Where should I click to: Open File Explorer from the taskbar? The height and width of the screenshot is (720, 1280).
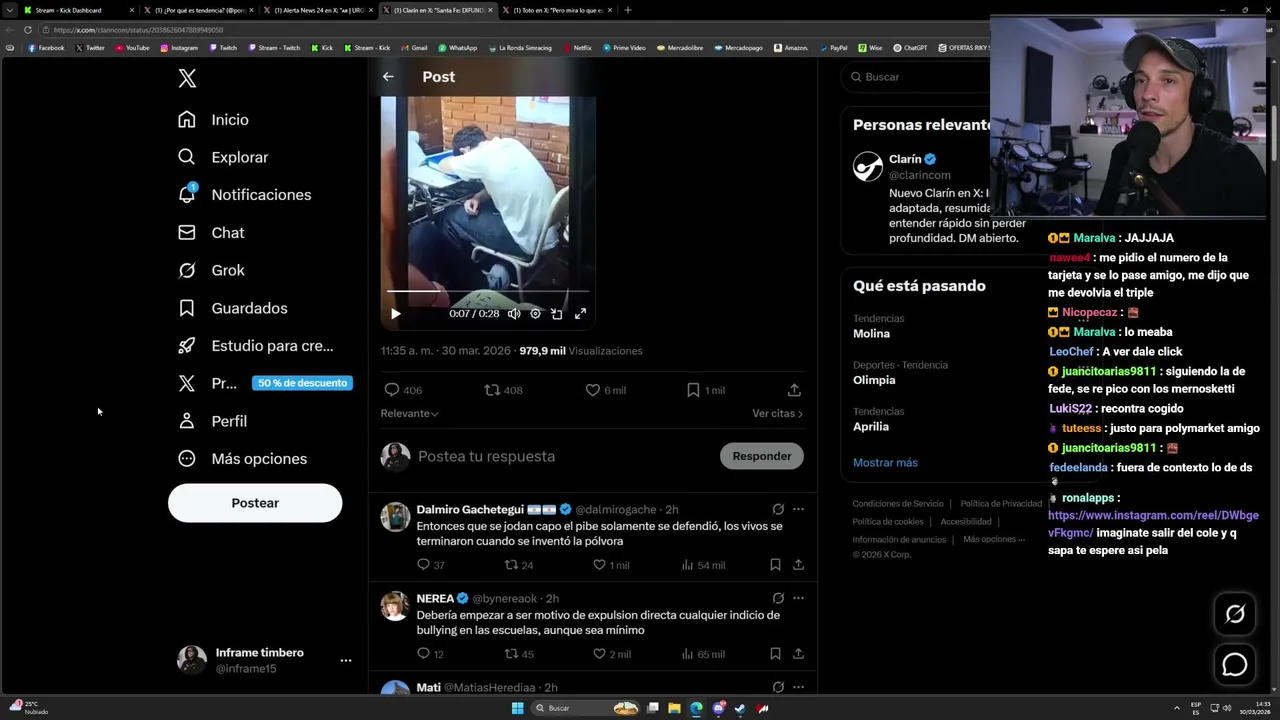pyautogui.click(x=674, y=708)
